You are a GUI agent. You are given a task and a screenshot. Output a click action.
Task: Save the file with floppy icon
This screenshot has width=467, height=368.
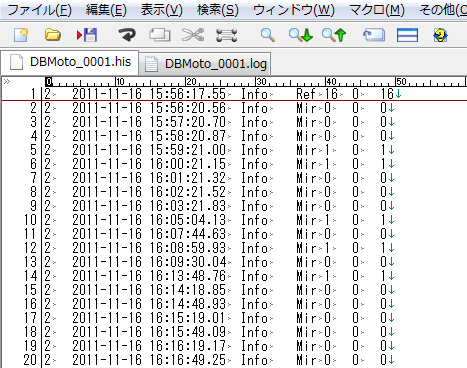pyautogui.click(x=87, y=35)
